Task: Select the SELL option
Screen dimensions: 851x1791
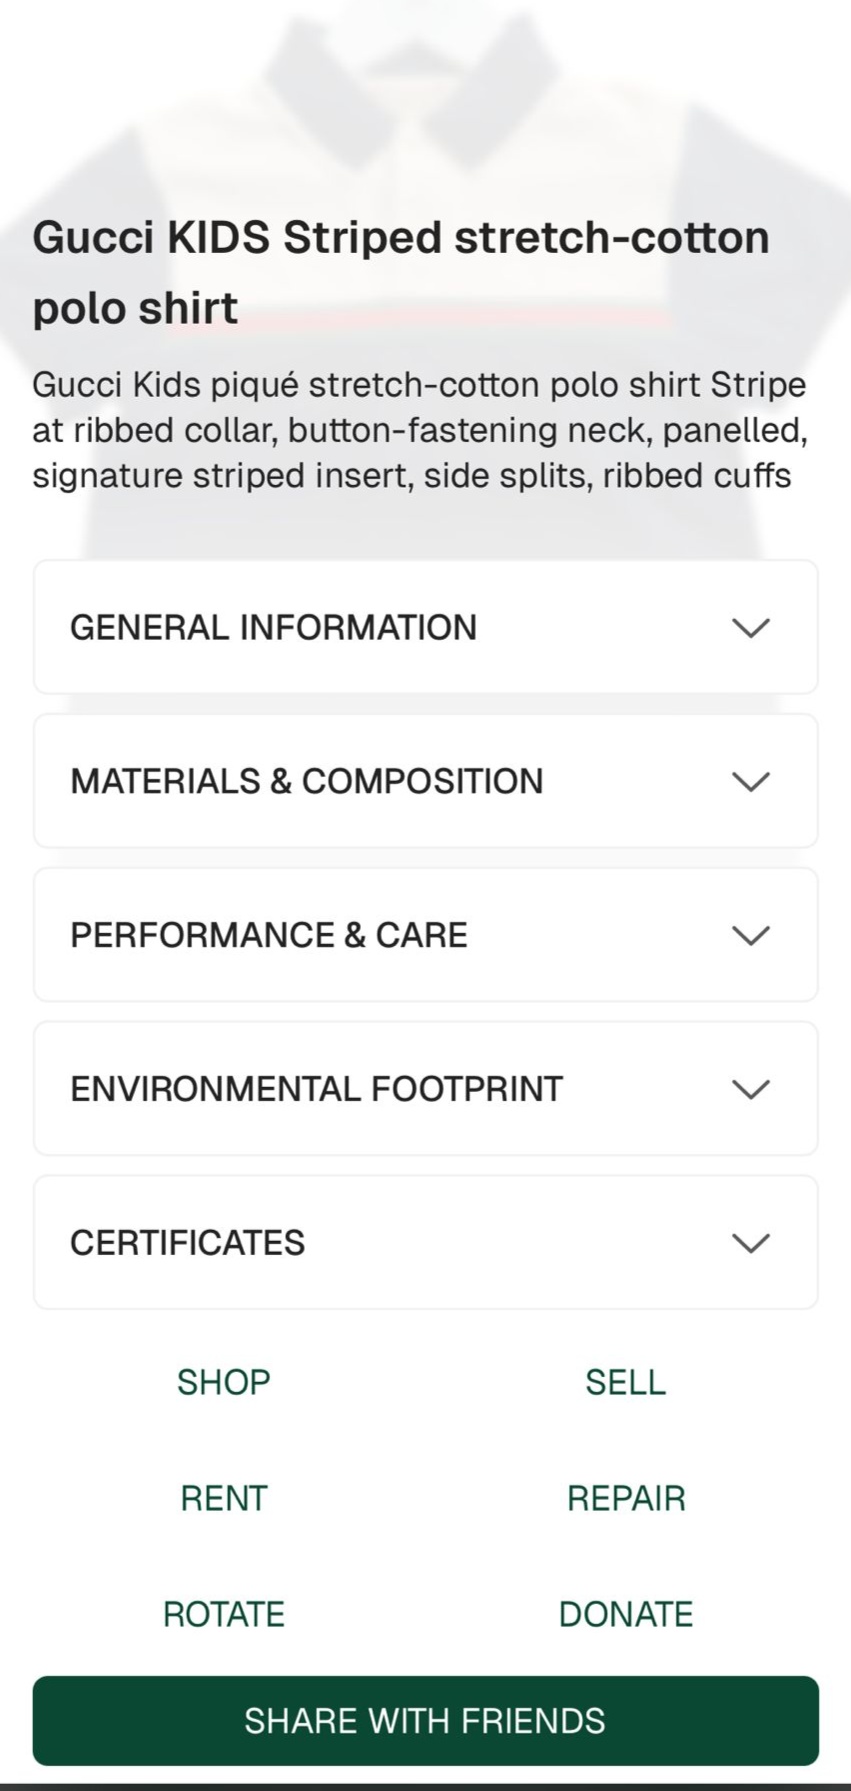Action: point(625,1382)
